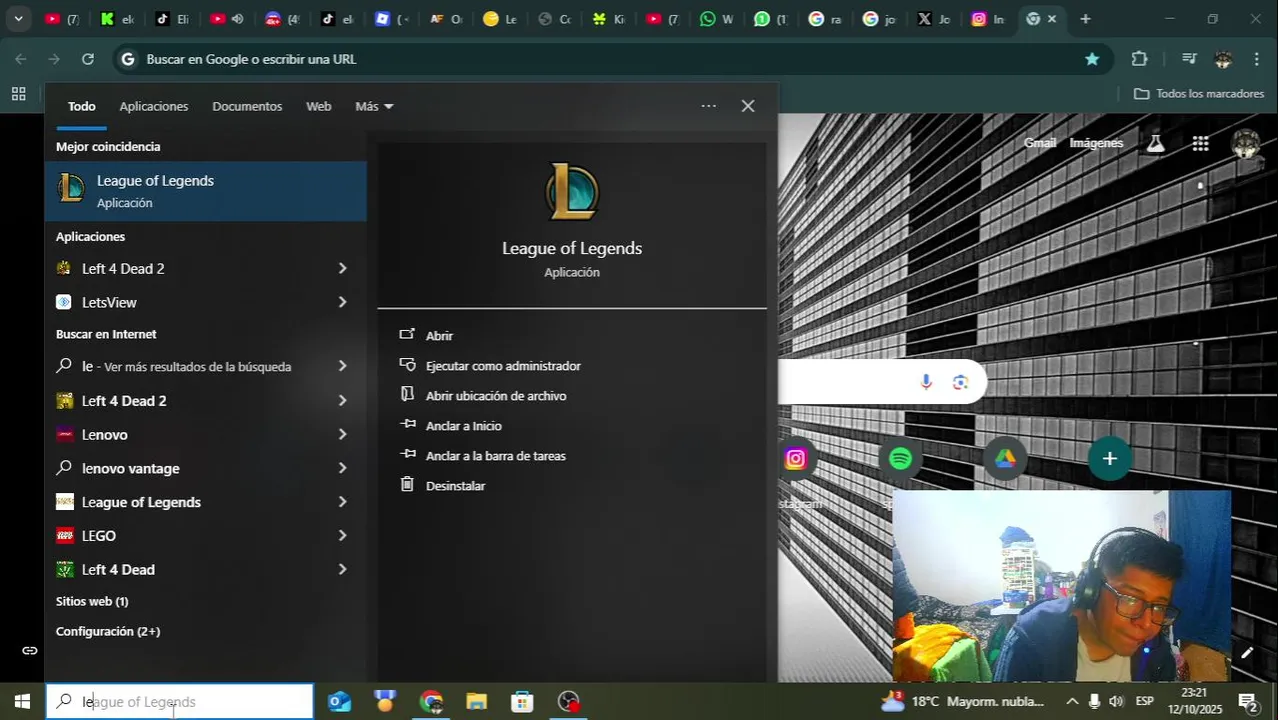1278x720 pixels.
Task: Close the Windows search panel with X
Action: tap(748, 106)
